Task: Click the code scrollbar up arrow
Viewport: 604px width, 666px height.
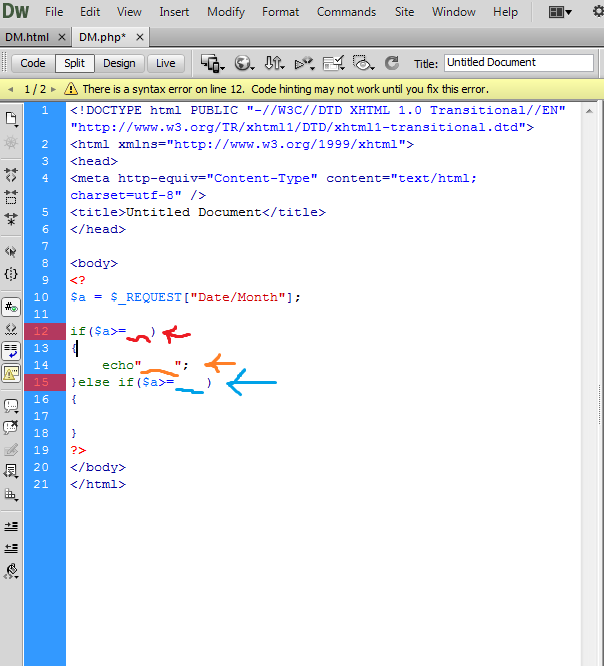Action: click(589, 111)
